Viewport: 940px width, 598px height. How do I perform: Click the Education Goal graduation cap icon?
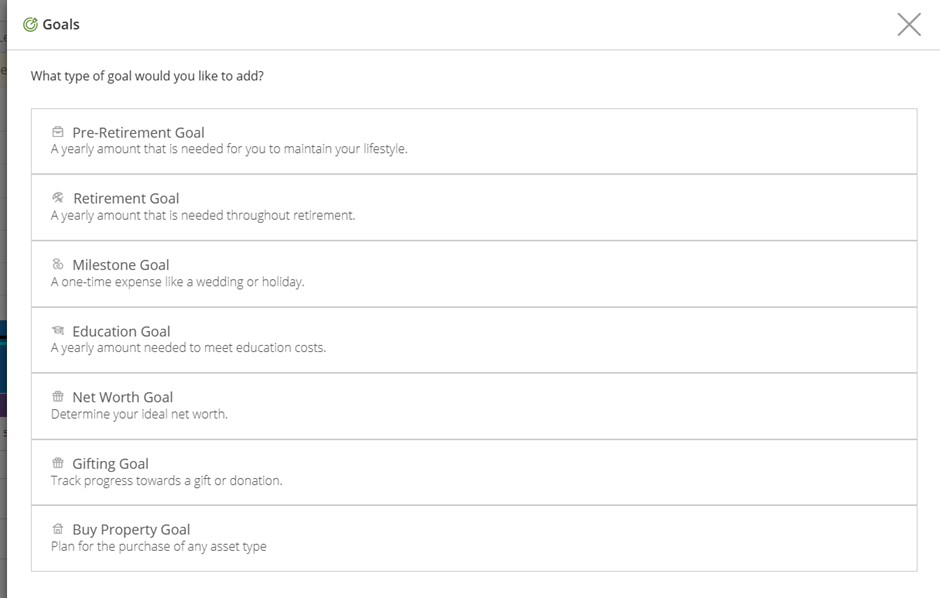(58, 330)
